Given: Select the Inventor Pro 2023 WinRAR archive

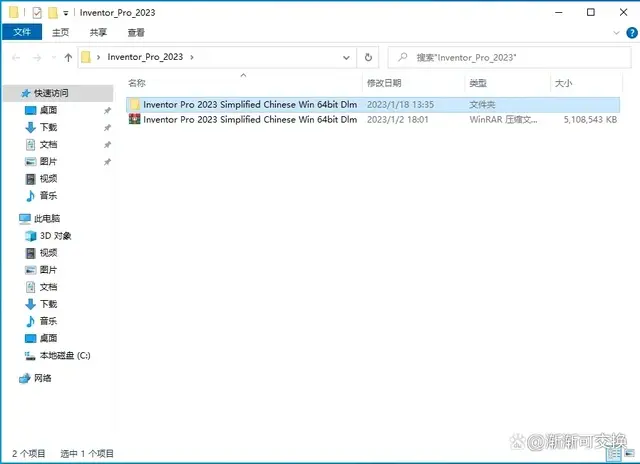Looking at the screenshot, I should pos(373,120).
